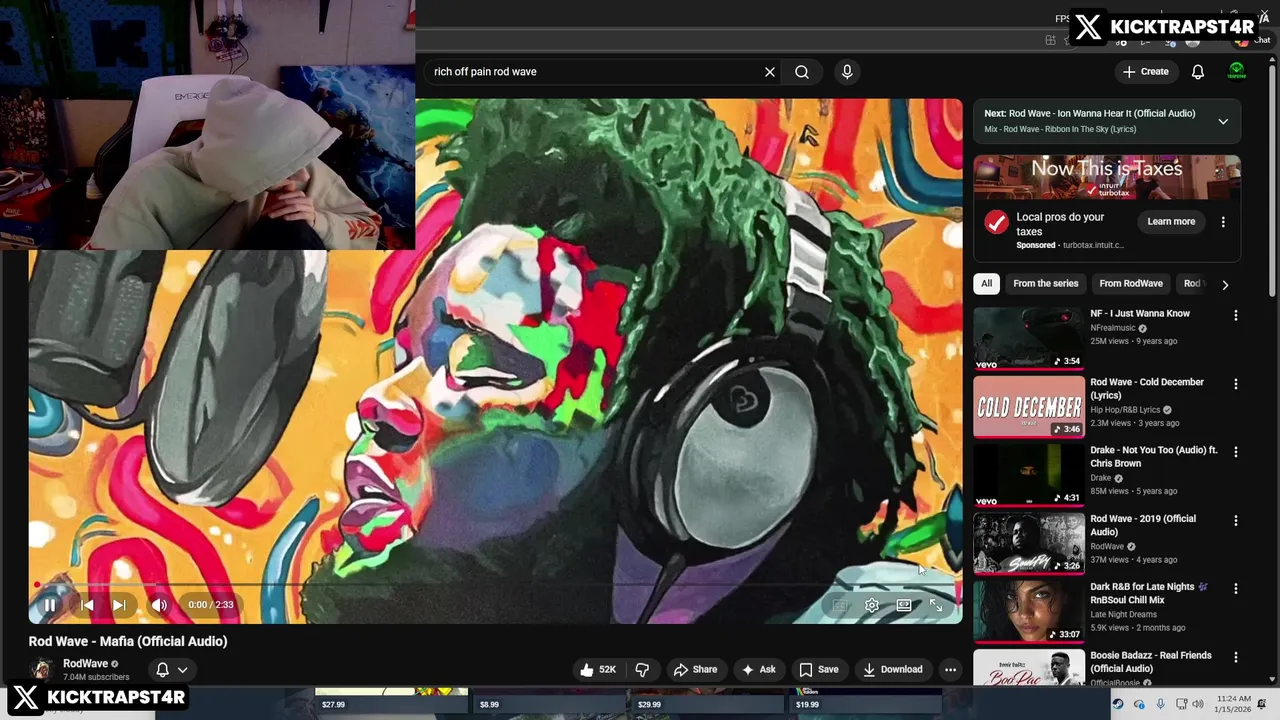1280x720 pixels.
Task: Open options menu for TurboTax ad
Action: pyautogui.click(x=1223, y=221)
